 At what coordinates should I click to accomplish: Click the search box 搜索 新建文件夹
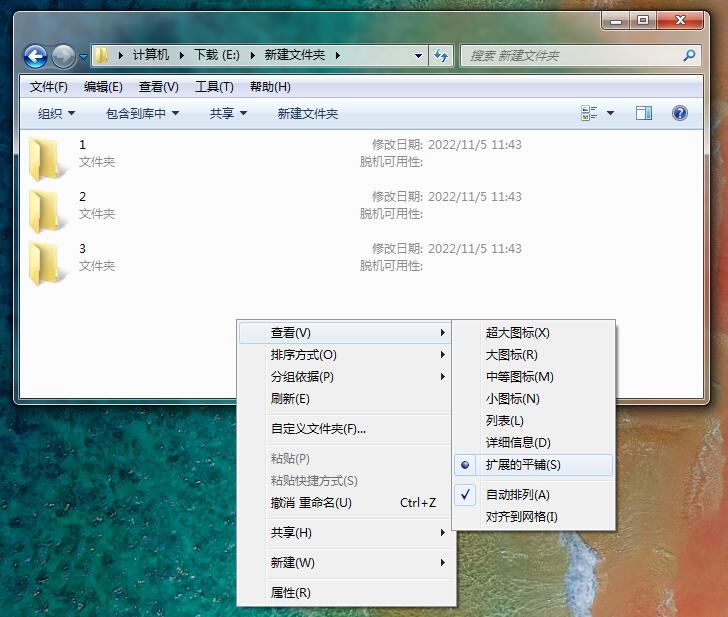coord(572,56)
